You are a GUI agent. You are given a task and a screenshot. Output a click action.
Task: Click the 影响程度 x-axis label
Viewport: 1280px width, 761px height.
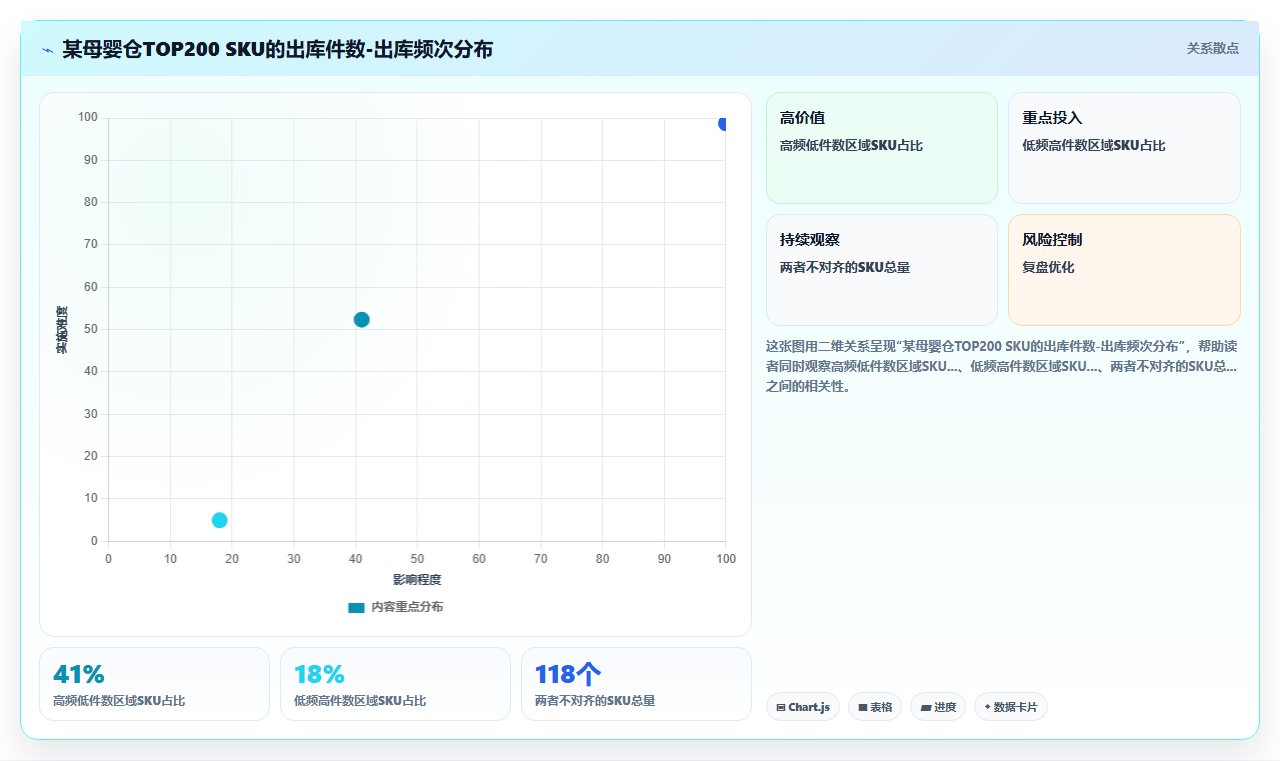pyautogui.click(x=417, y=580)
